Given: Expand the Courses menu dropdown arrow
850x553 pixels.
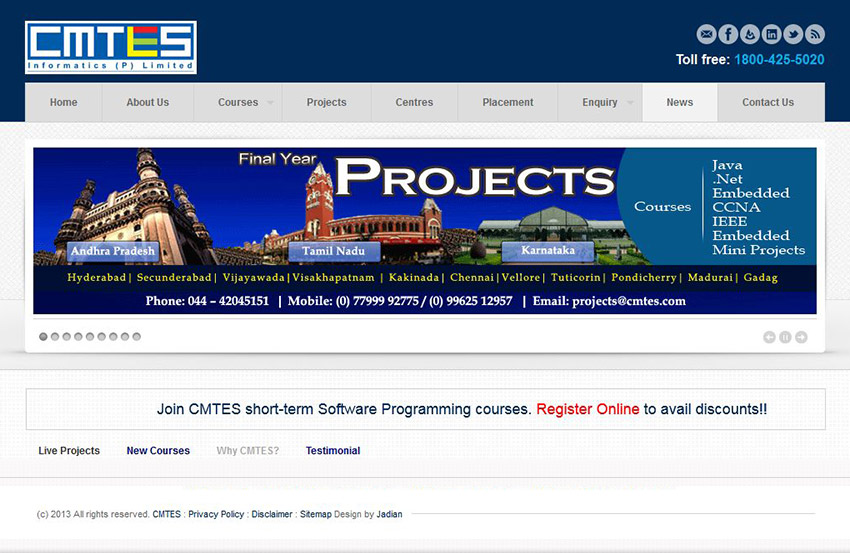Looking at the screenshot, I should (271, 102).
